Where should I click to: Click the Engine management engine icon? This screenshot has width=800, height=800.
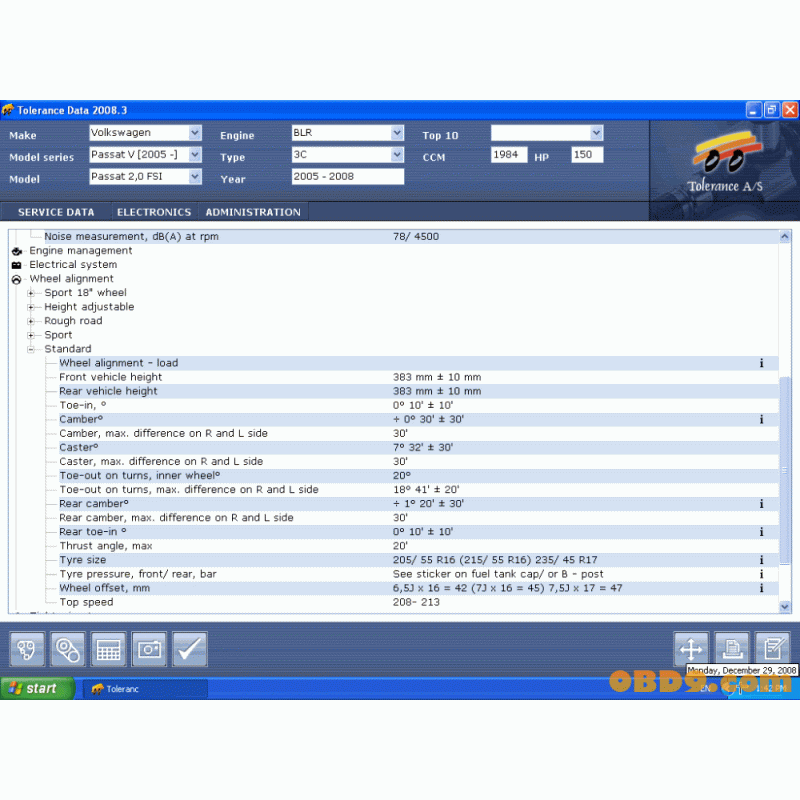17,251
